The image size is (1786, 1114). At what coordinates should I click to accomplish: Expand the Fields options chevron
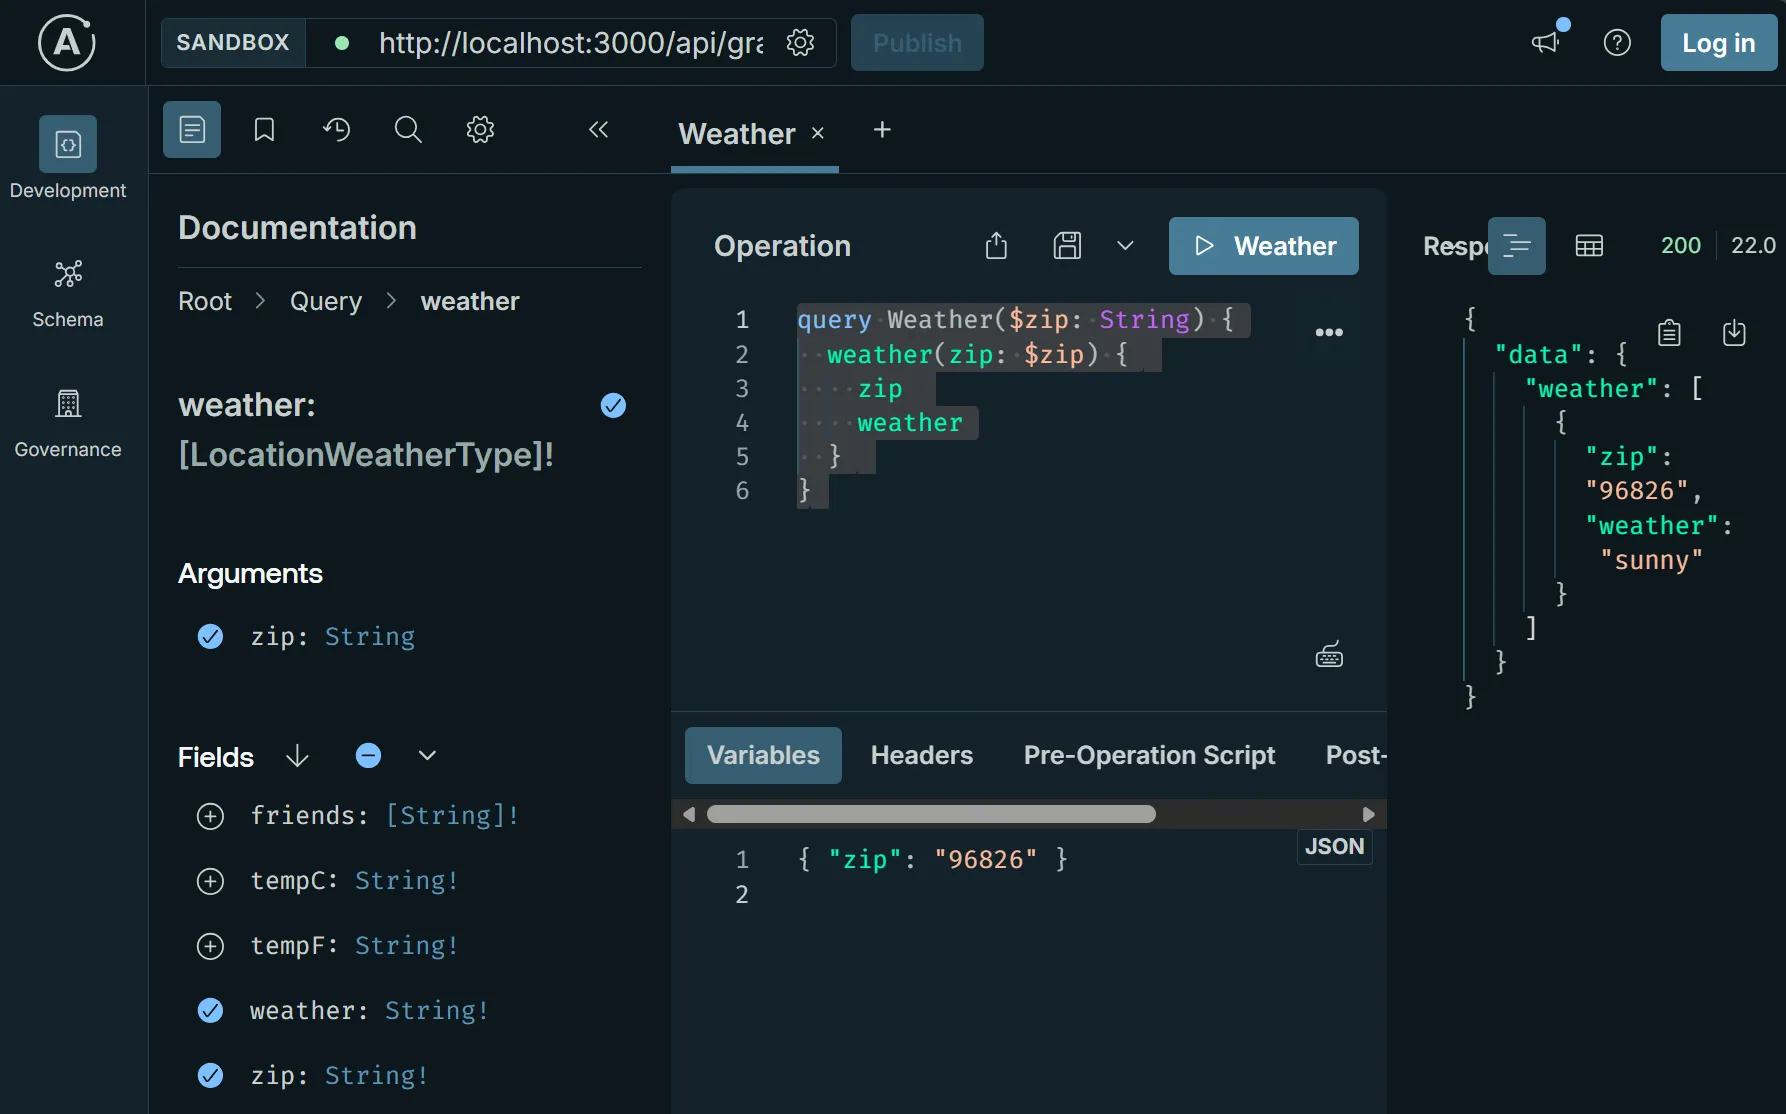tap(427, 756)
